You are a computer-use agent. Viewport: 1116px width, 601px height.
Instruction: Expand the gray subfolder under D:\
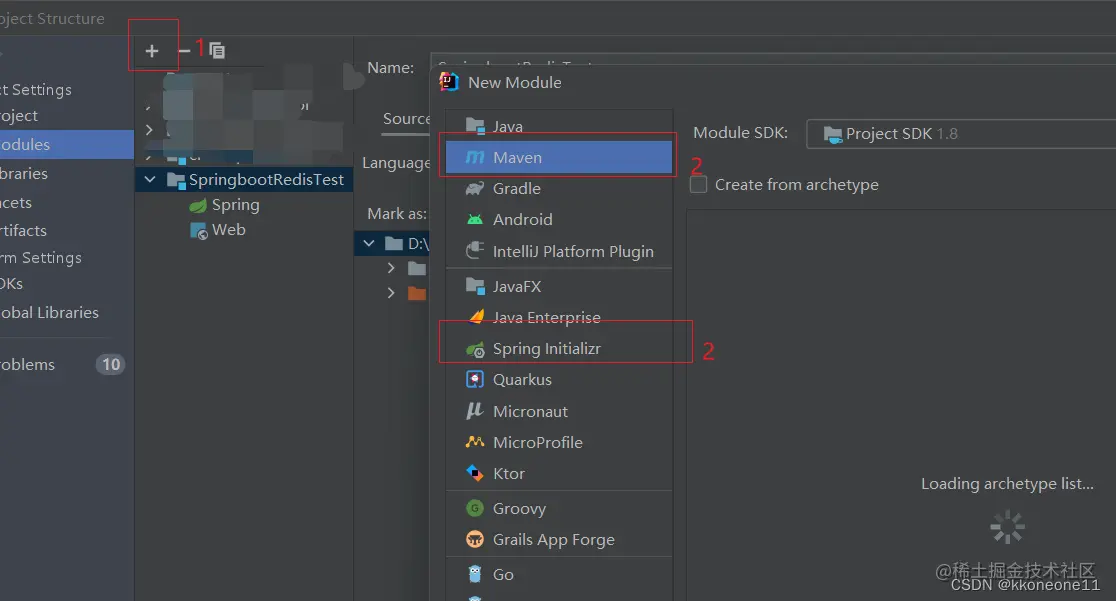(x=391, y=268)
